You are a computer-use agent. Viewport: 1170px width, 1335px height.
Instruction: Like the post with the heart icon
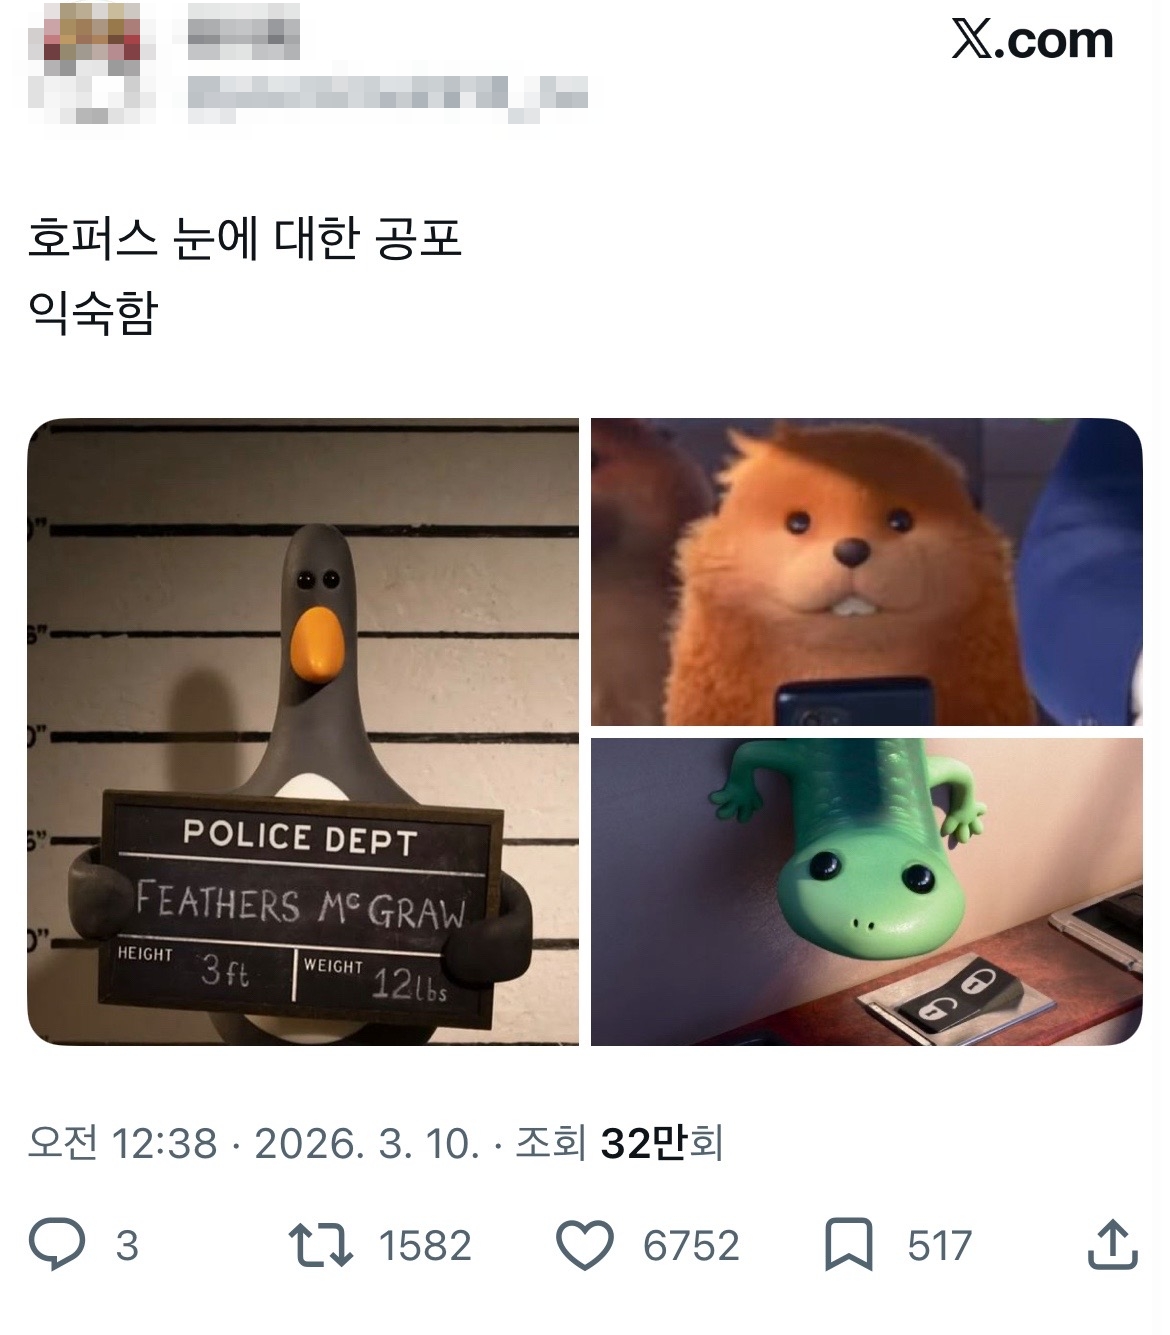click(584, 1246)
